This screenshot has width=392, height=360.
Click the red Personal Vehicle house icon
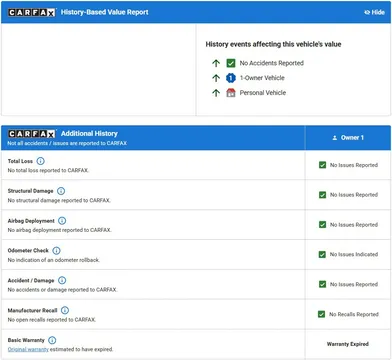pos(231,93)
